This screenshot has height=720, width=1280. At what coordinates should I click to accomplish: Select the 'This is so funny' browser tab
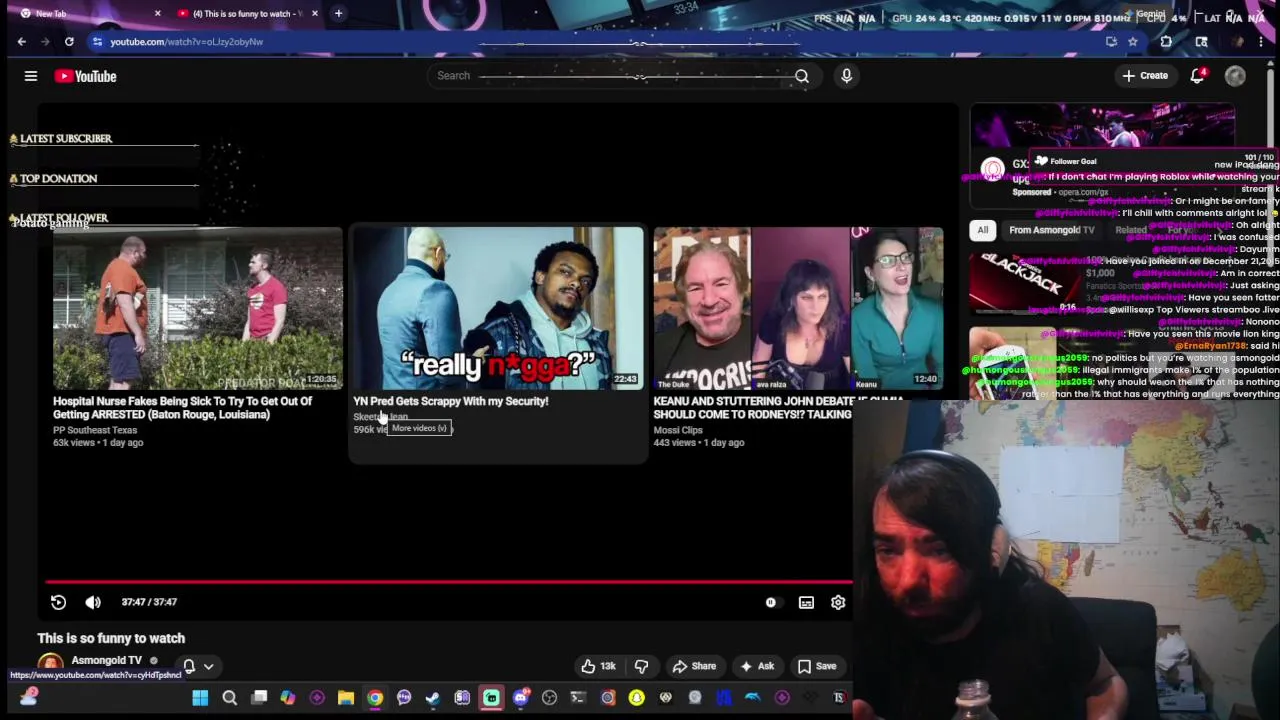click(248, 14)
